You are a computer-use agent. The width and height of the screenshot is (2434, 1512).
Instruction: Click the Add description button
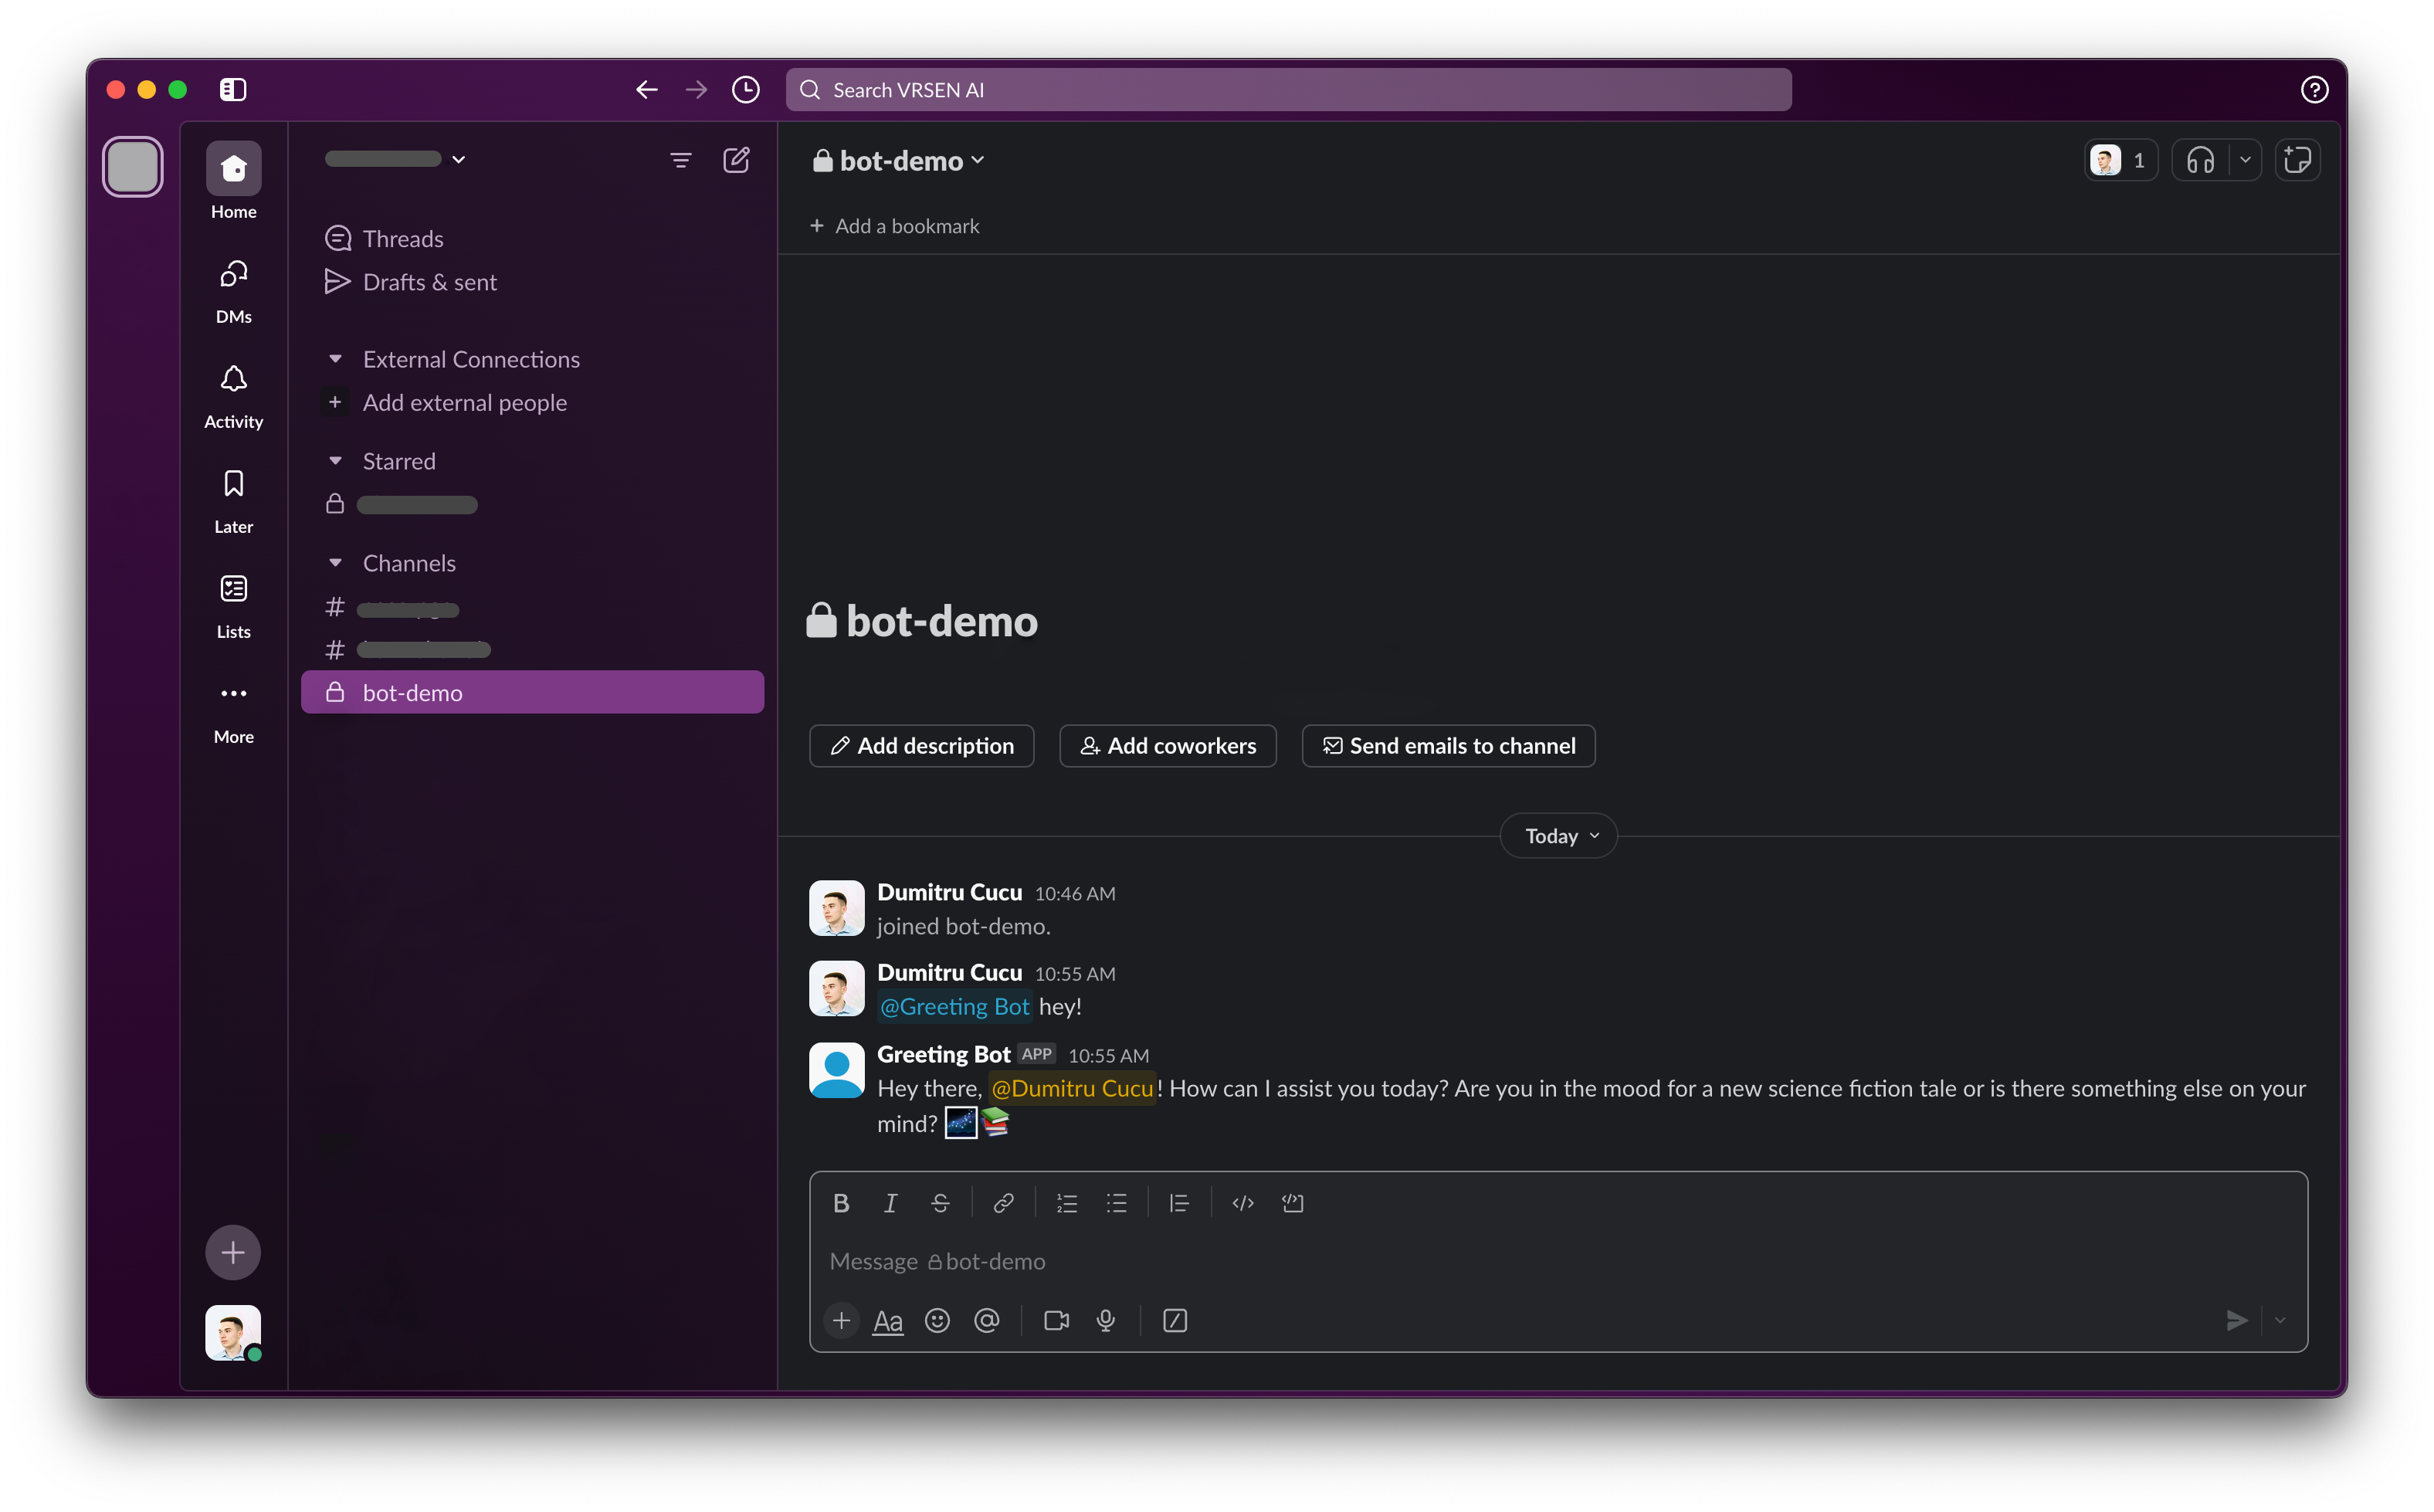[921, 746]
